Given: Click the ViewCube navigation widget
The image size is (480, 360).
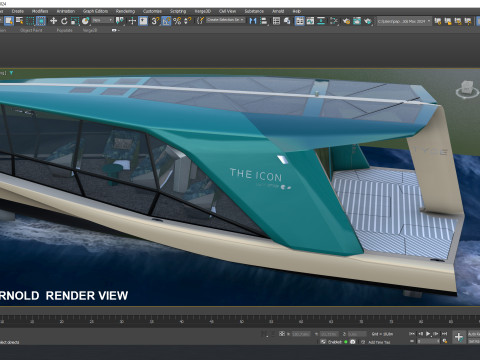Looking at the screenshot, I should point(467,89).
